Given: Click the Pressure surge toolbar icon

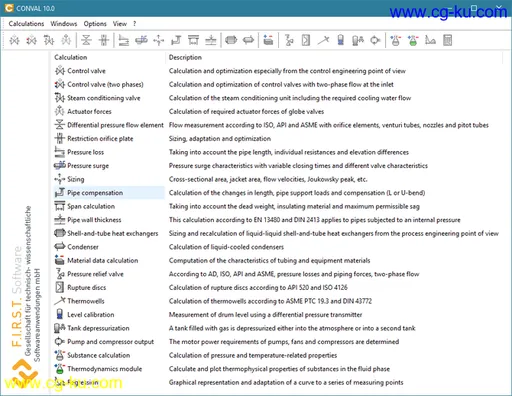Looking at the screenshot, I should coord(141,40).
